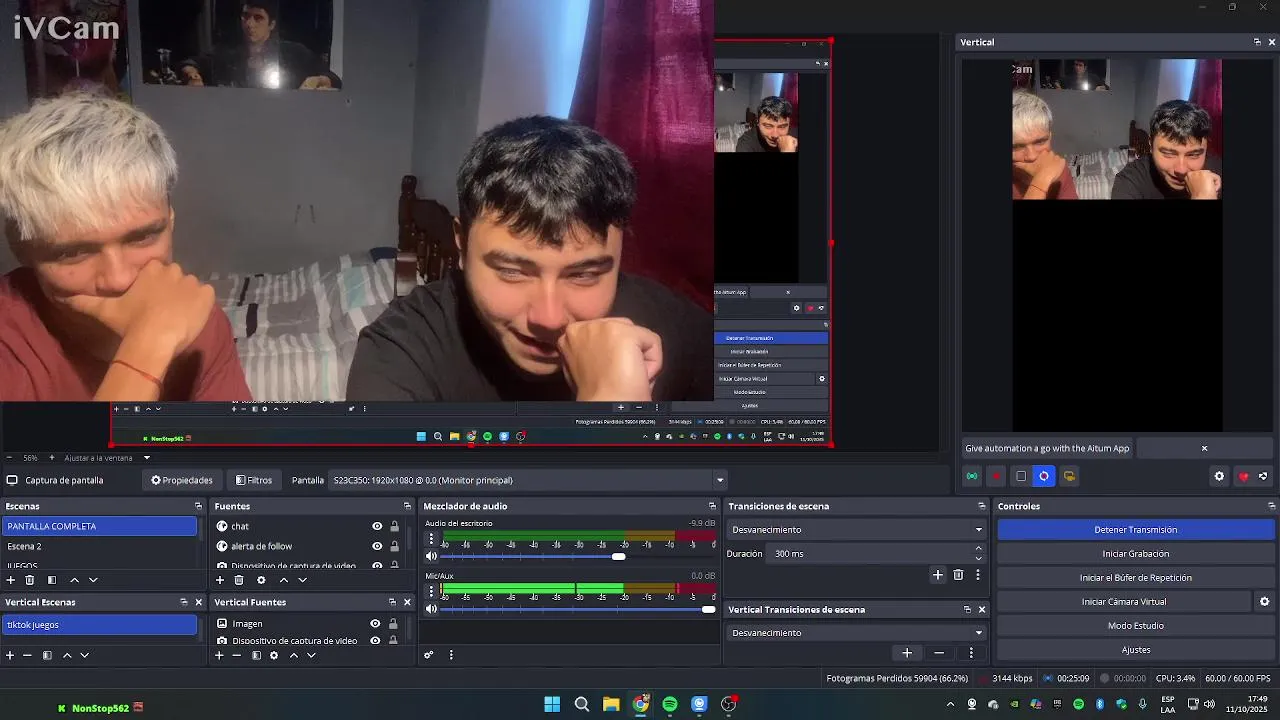Toggle visibility of alerta de follow source
This screenshot has height=720, width=1280.
[377, 546]
